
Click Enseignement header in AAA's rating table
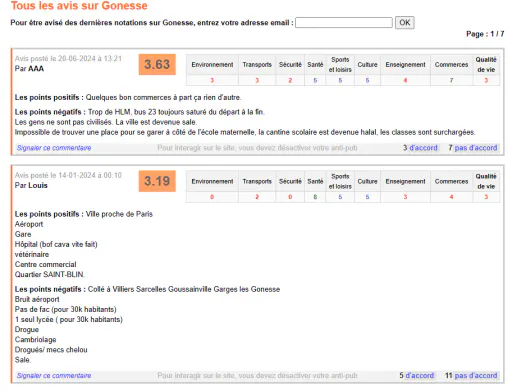405,65
